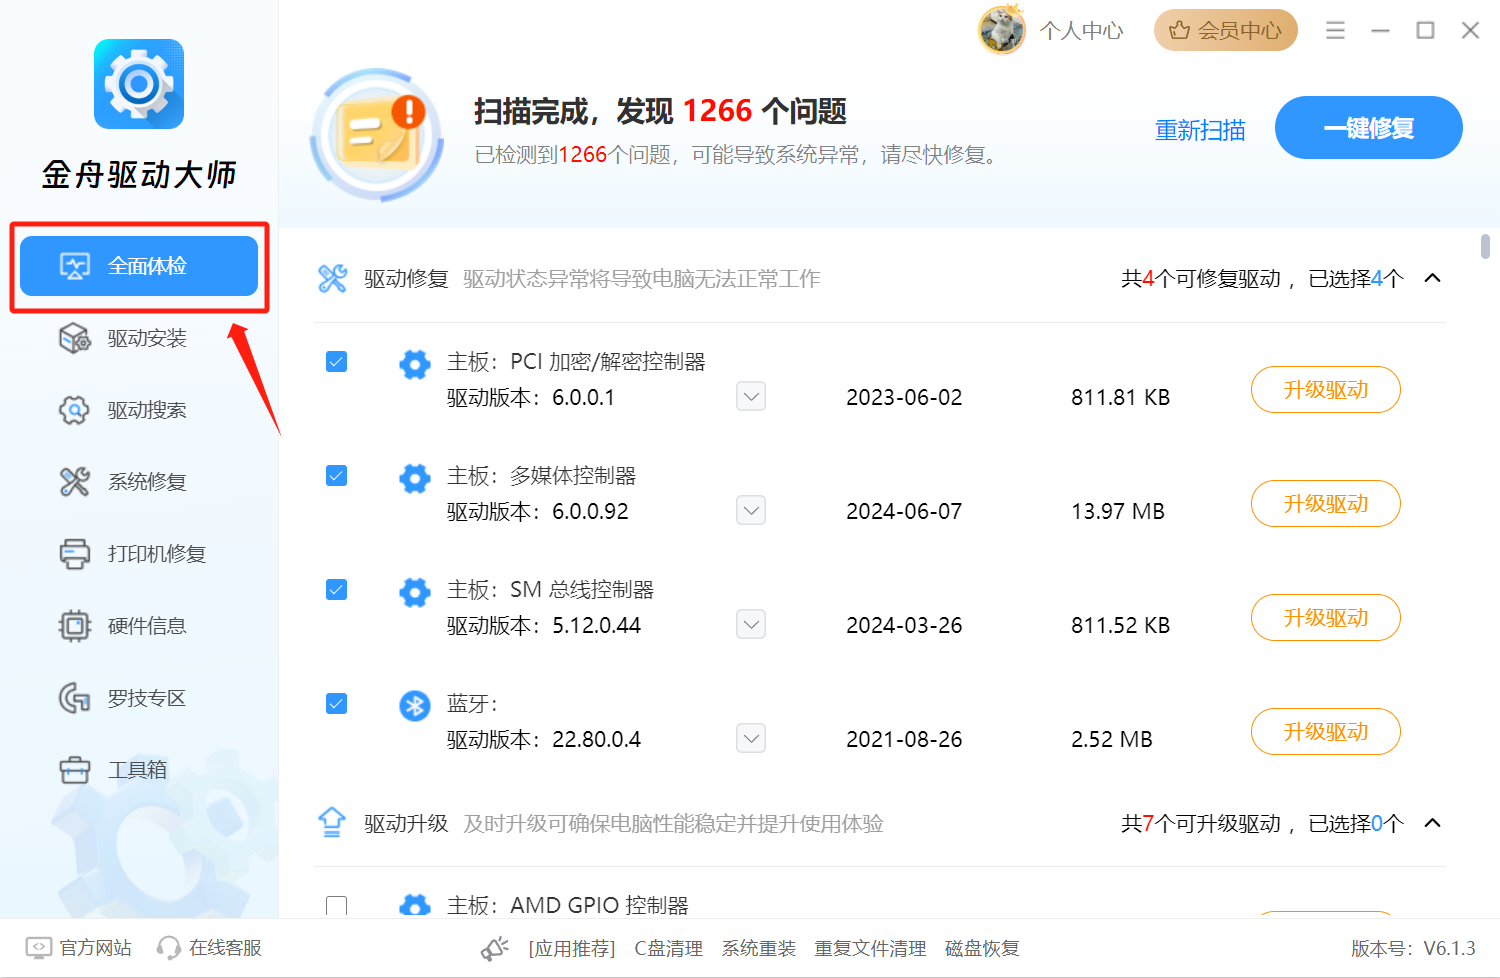This screenshot has width=1500, height=978.
Task: Collapse the 驱动修复 section
Action: (x=1432, y=278)
